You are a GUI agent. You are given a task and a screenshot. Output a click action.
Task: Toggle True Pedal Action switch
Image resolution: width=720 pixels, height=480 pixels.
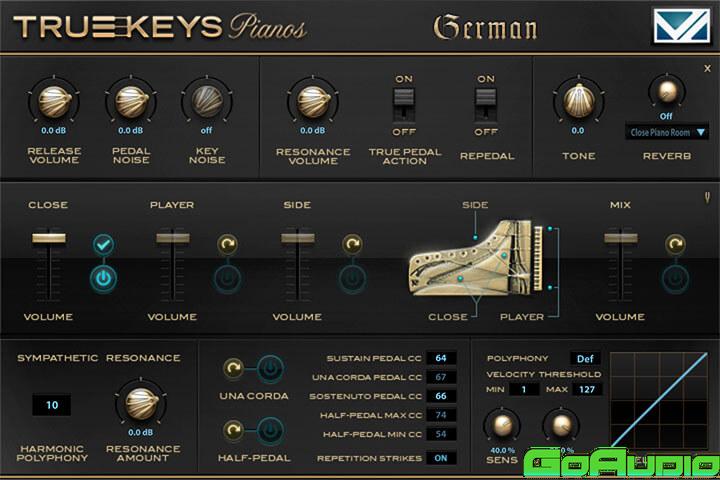(404, 105)
